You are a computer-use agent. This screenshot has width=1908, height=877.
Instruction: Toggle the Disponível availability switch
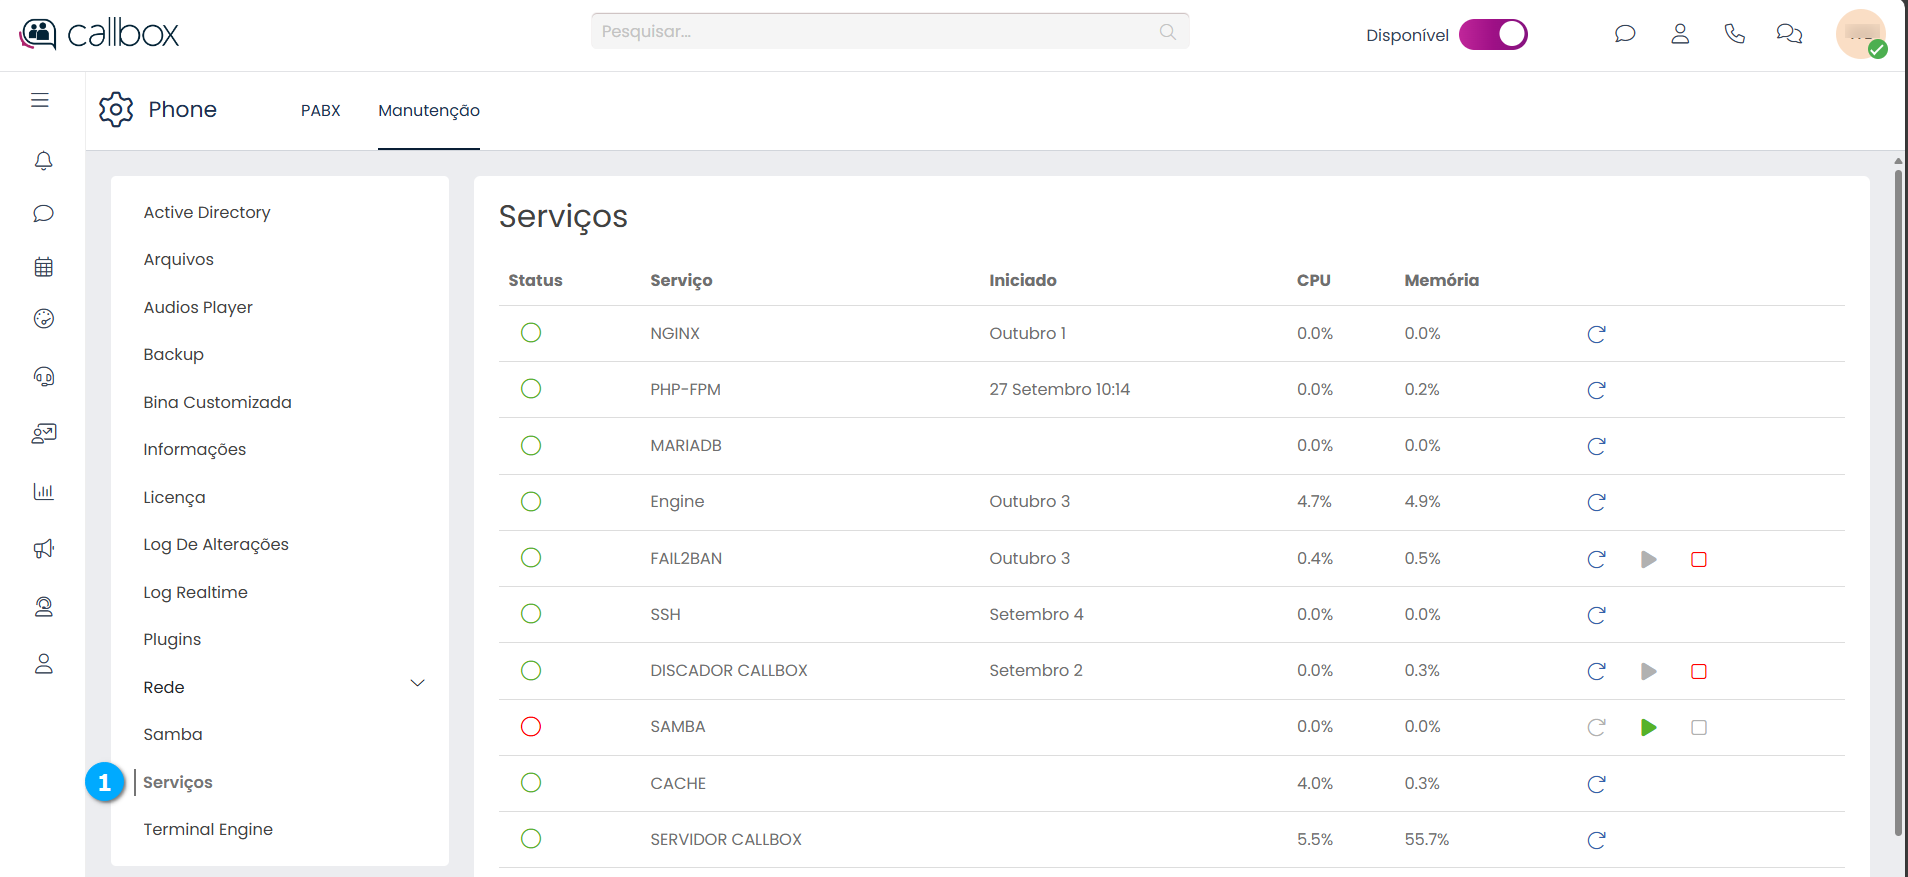pos(1493,35)
